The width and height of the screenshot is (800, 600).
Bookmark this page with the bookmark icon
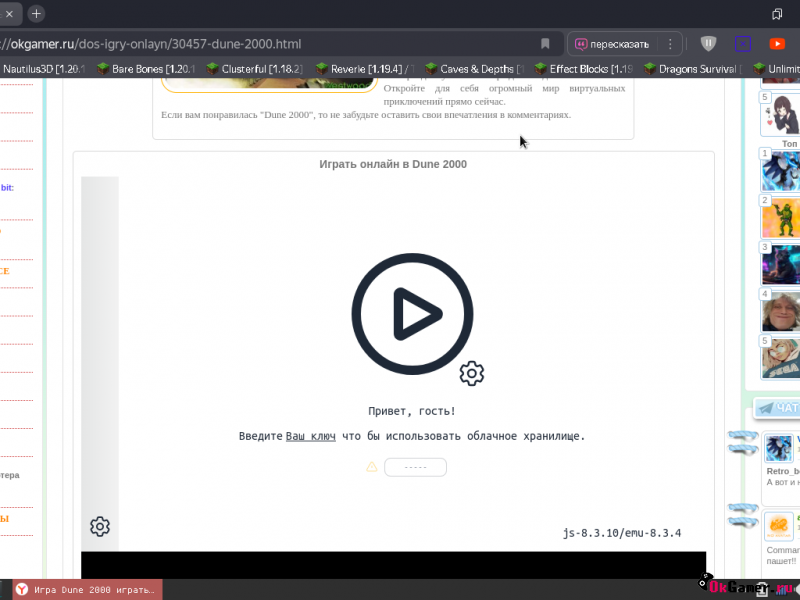[x=545, y=44]
